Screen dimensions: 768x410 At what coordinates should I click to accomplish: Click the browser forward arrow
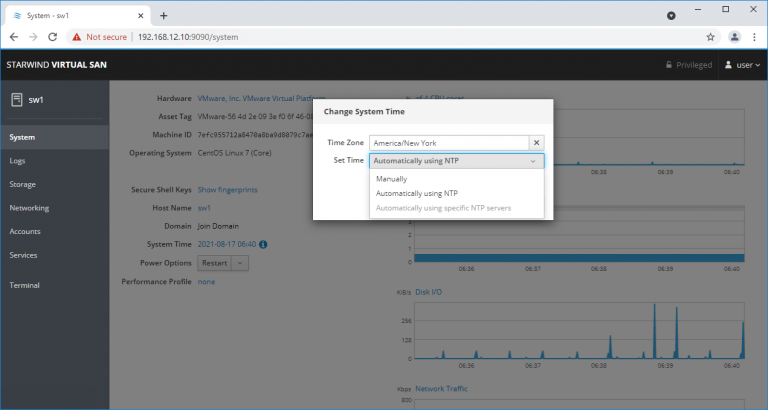(x=33, y=37)
